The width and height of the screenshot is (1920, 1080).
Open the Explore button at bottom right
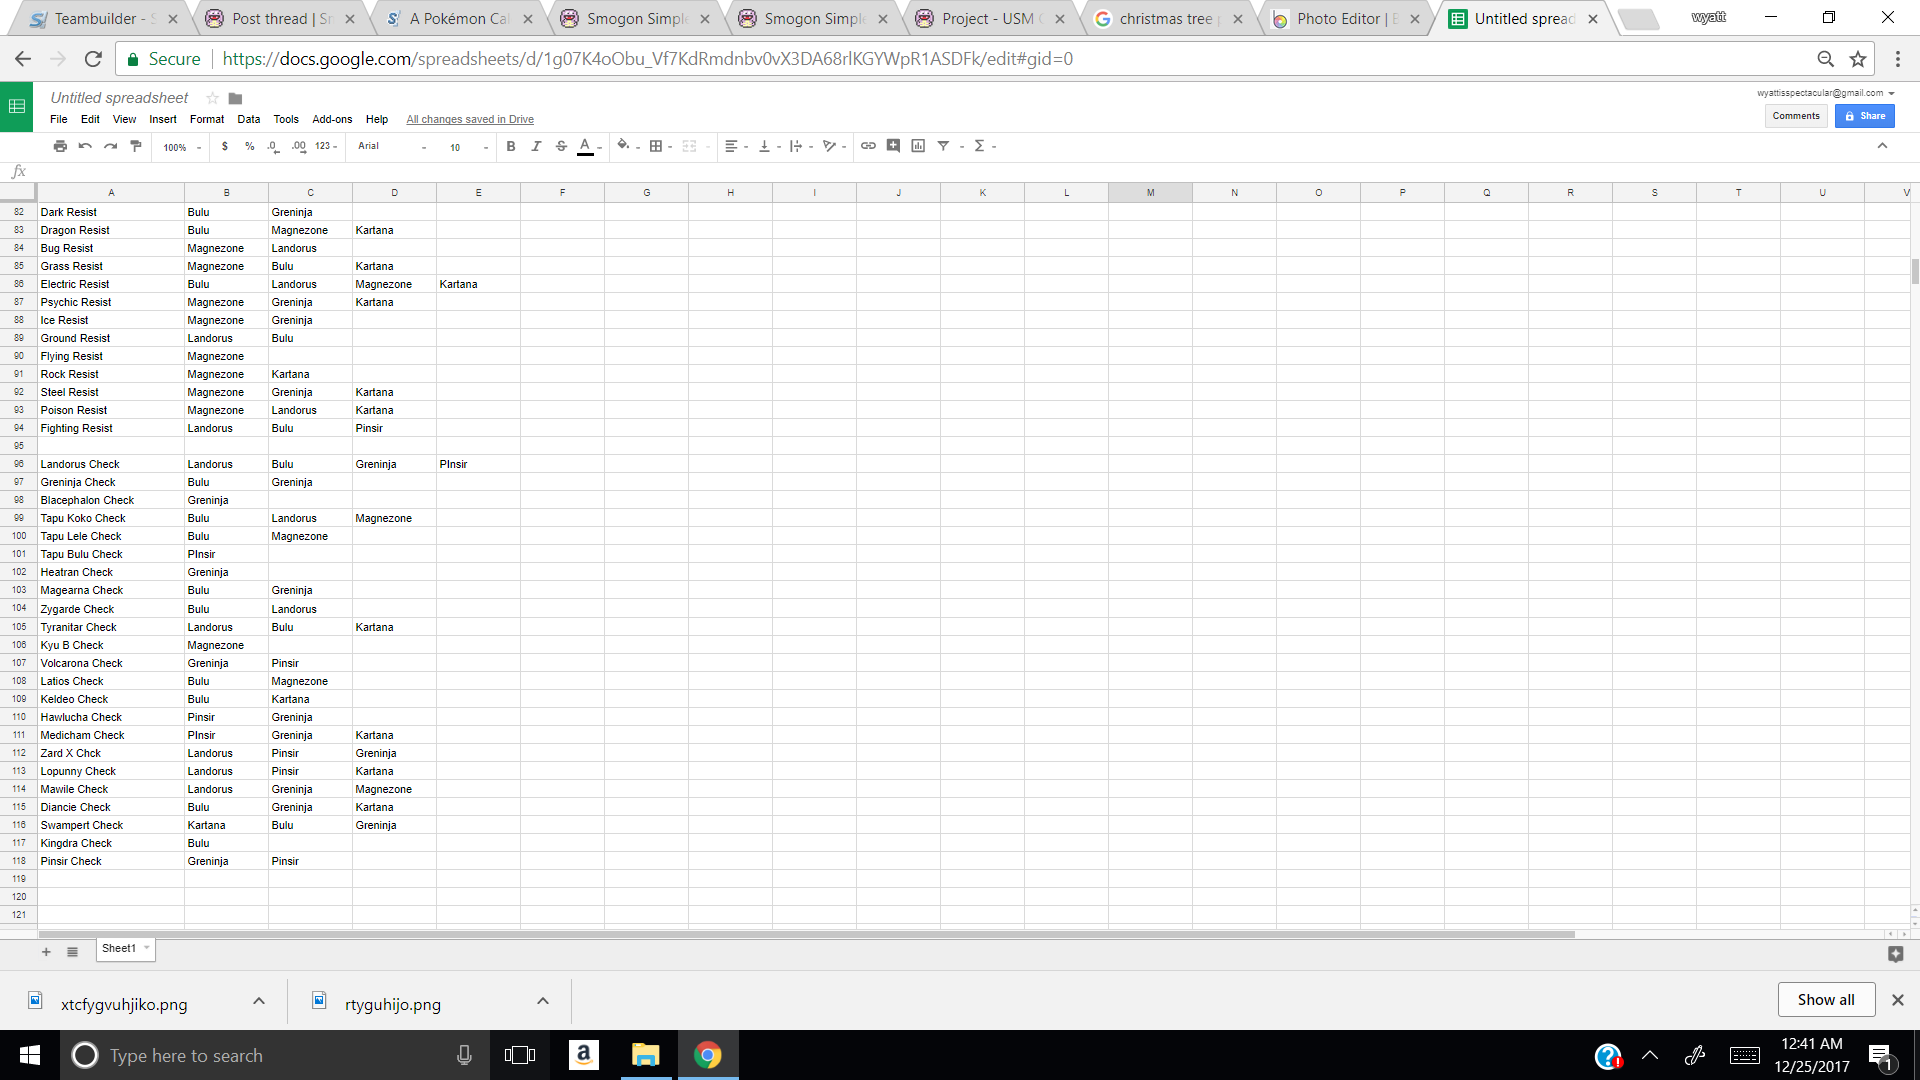(x=1895, y=954)
